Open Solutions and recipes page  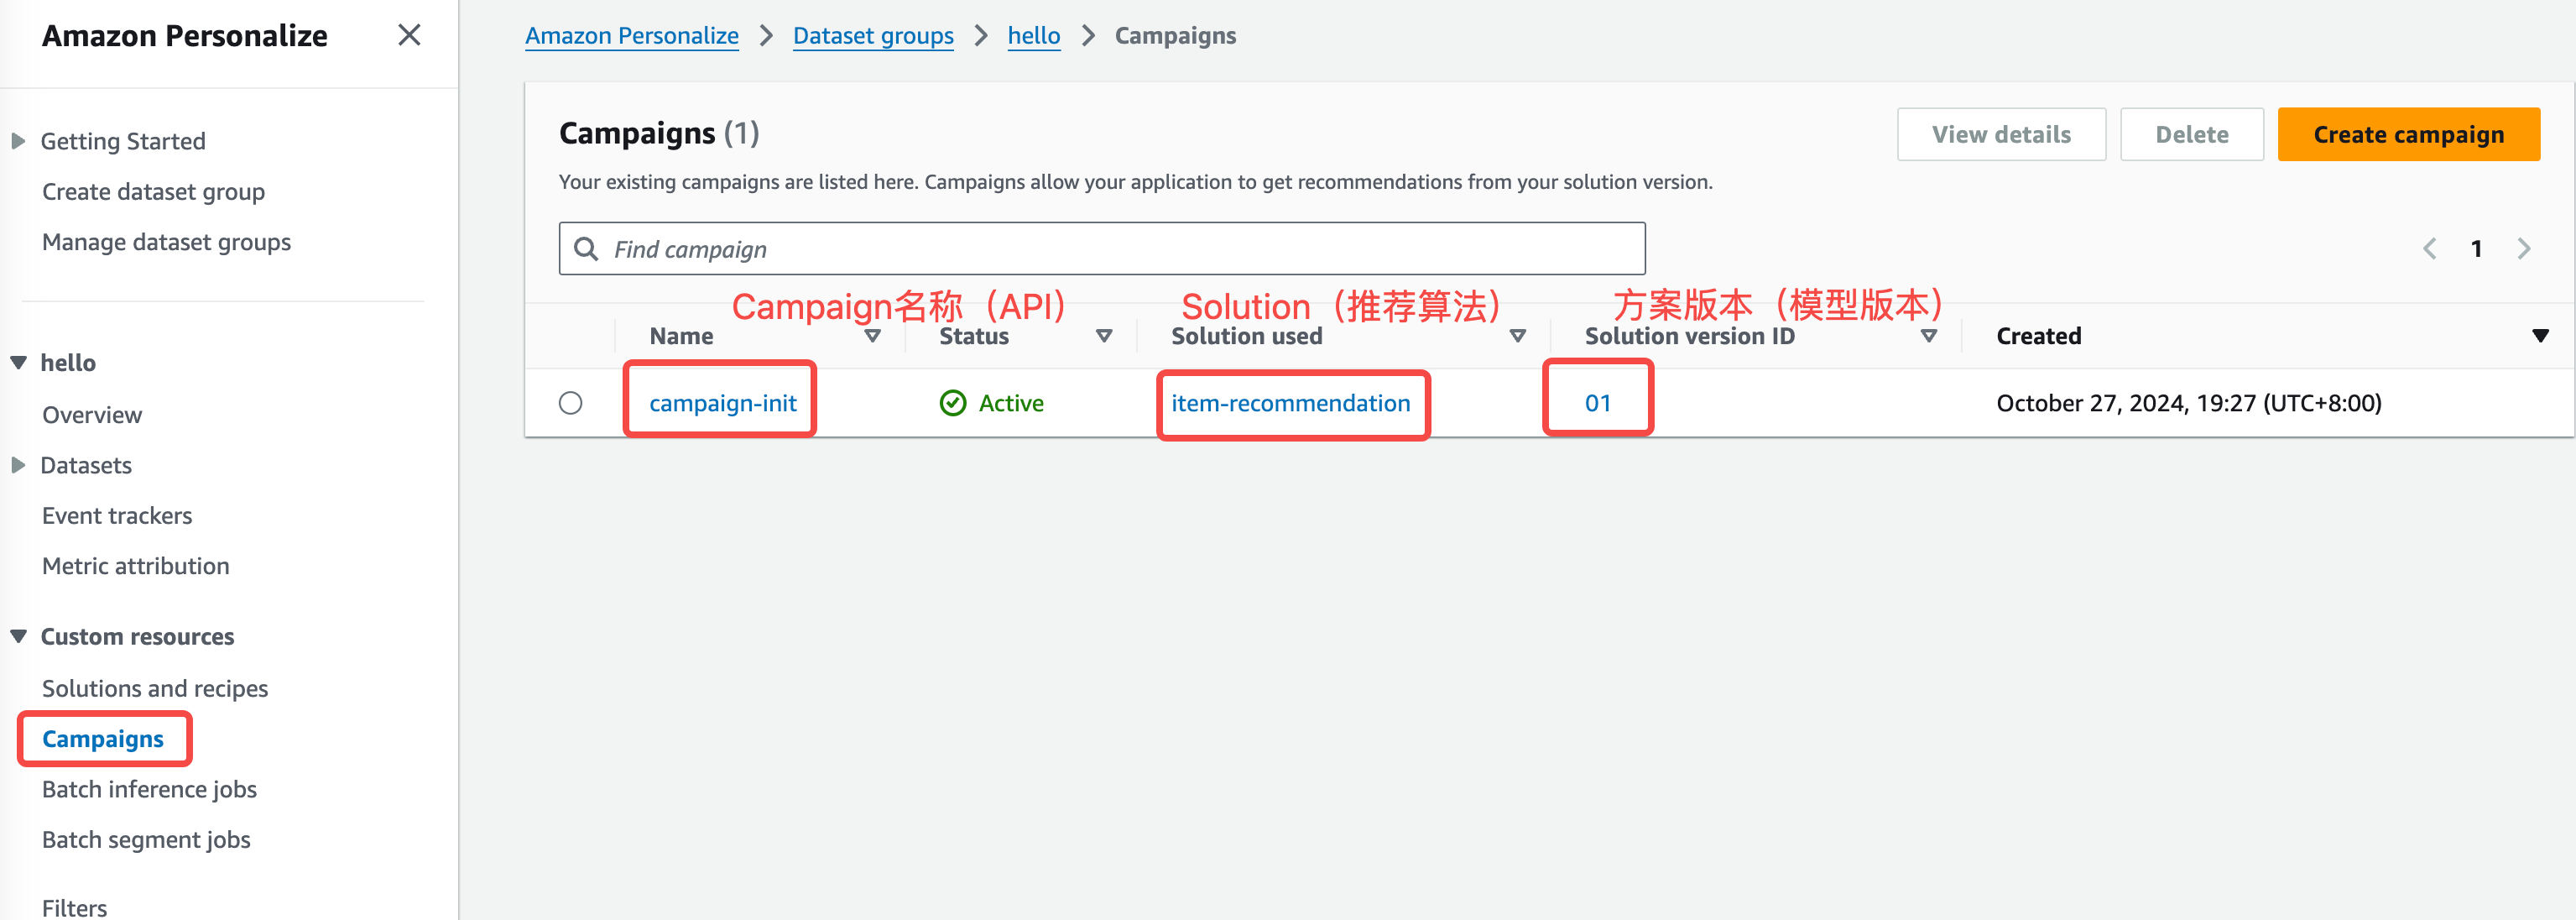pyautogui.click(x=155, y=689)
